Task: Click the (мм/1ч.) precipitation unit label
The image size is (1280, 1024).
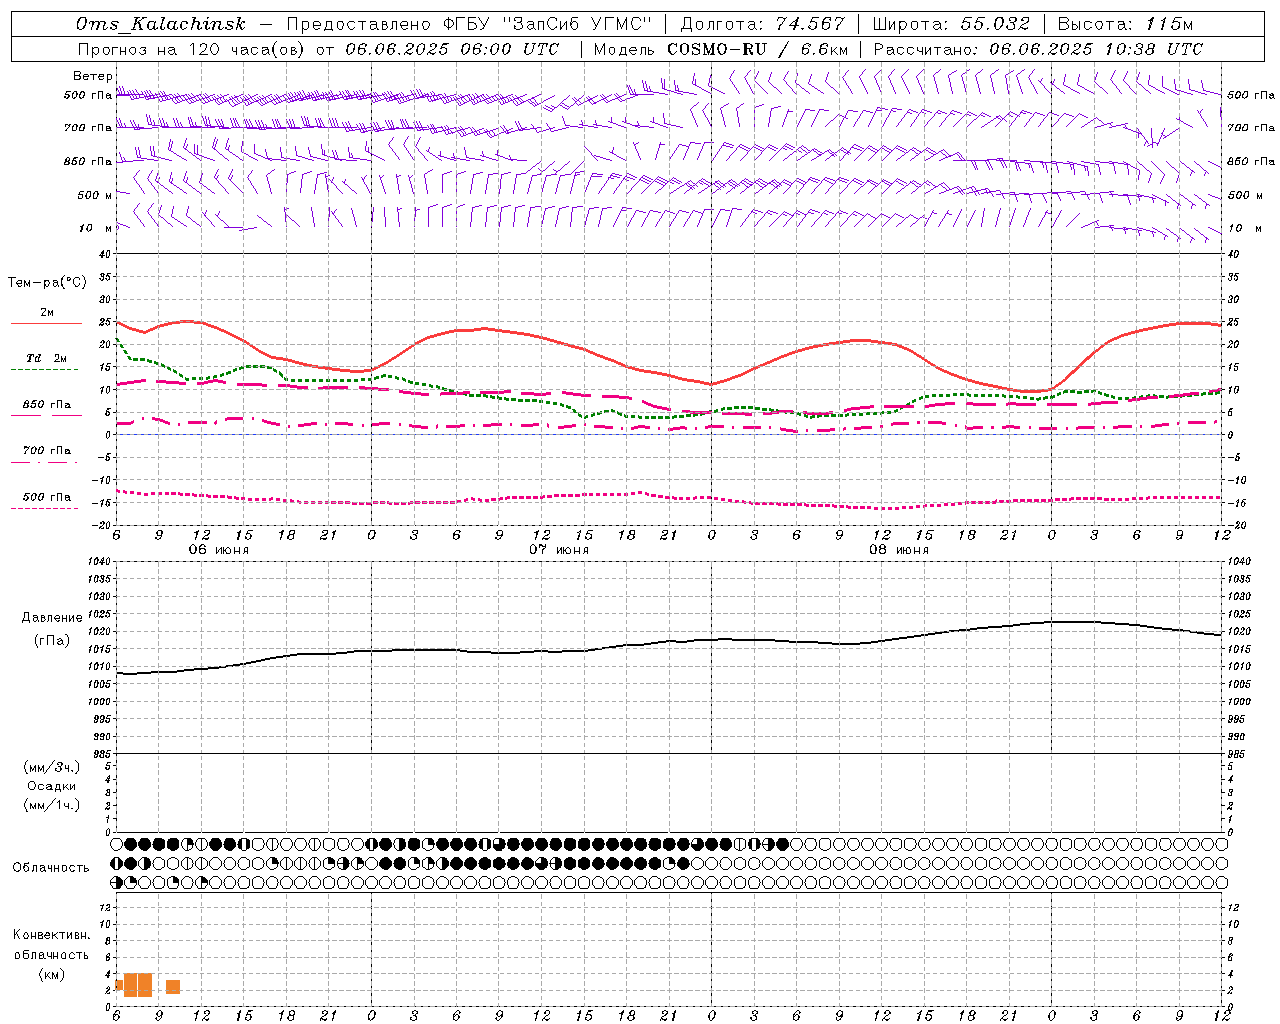Action: 52,805
